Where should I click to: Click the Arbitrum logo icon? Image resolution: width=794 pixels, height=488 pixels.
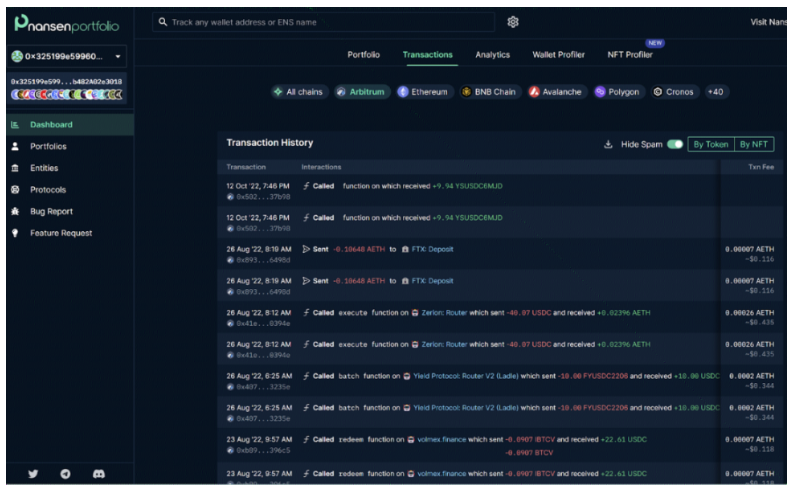[341, 92]
